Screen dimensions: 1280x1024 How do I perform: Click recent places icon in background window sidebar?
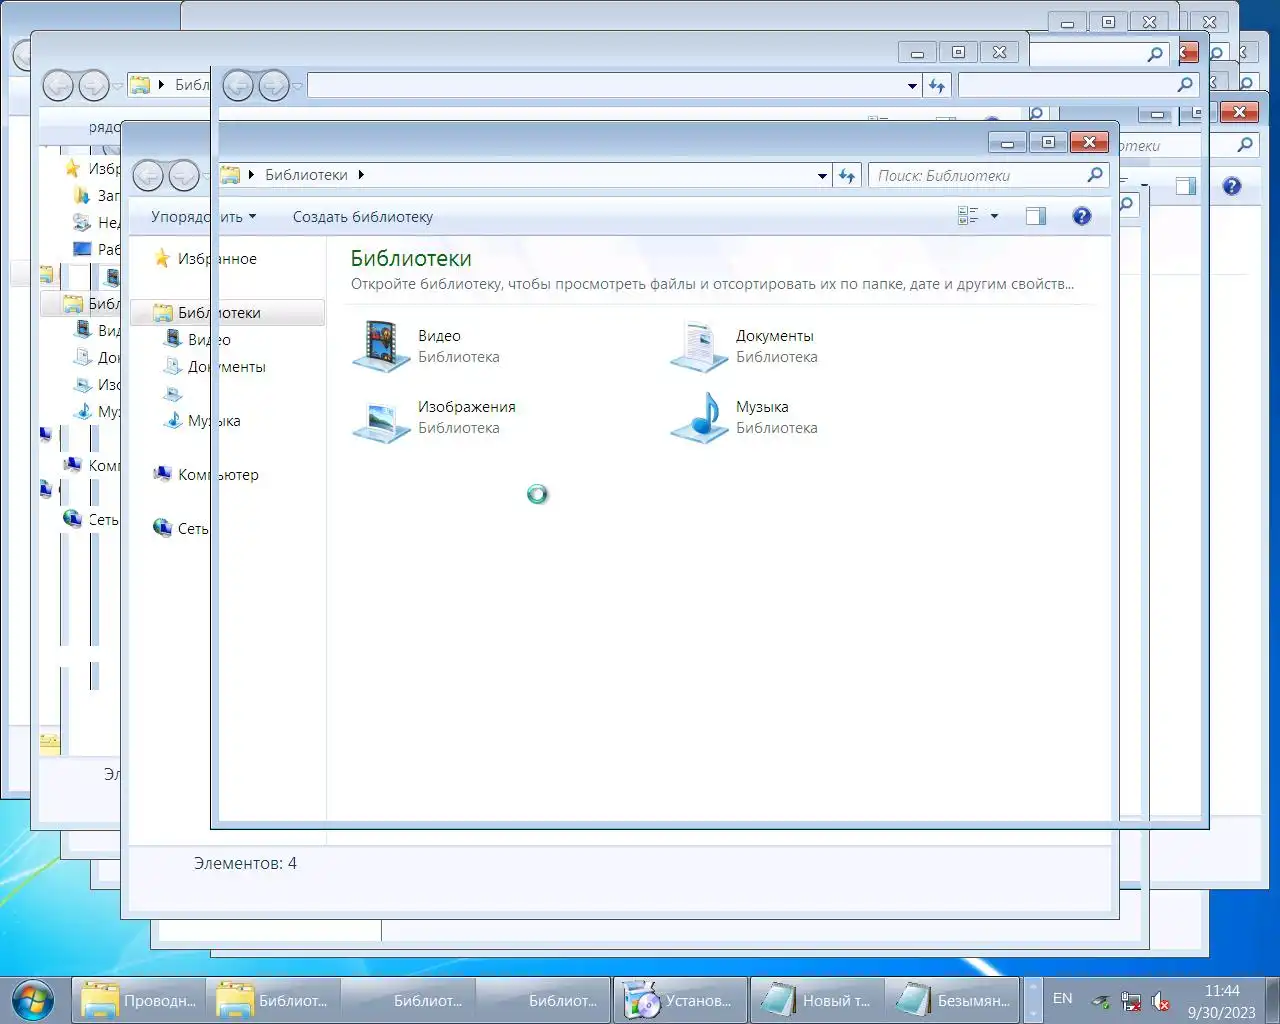pos(82,222)
